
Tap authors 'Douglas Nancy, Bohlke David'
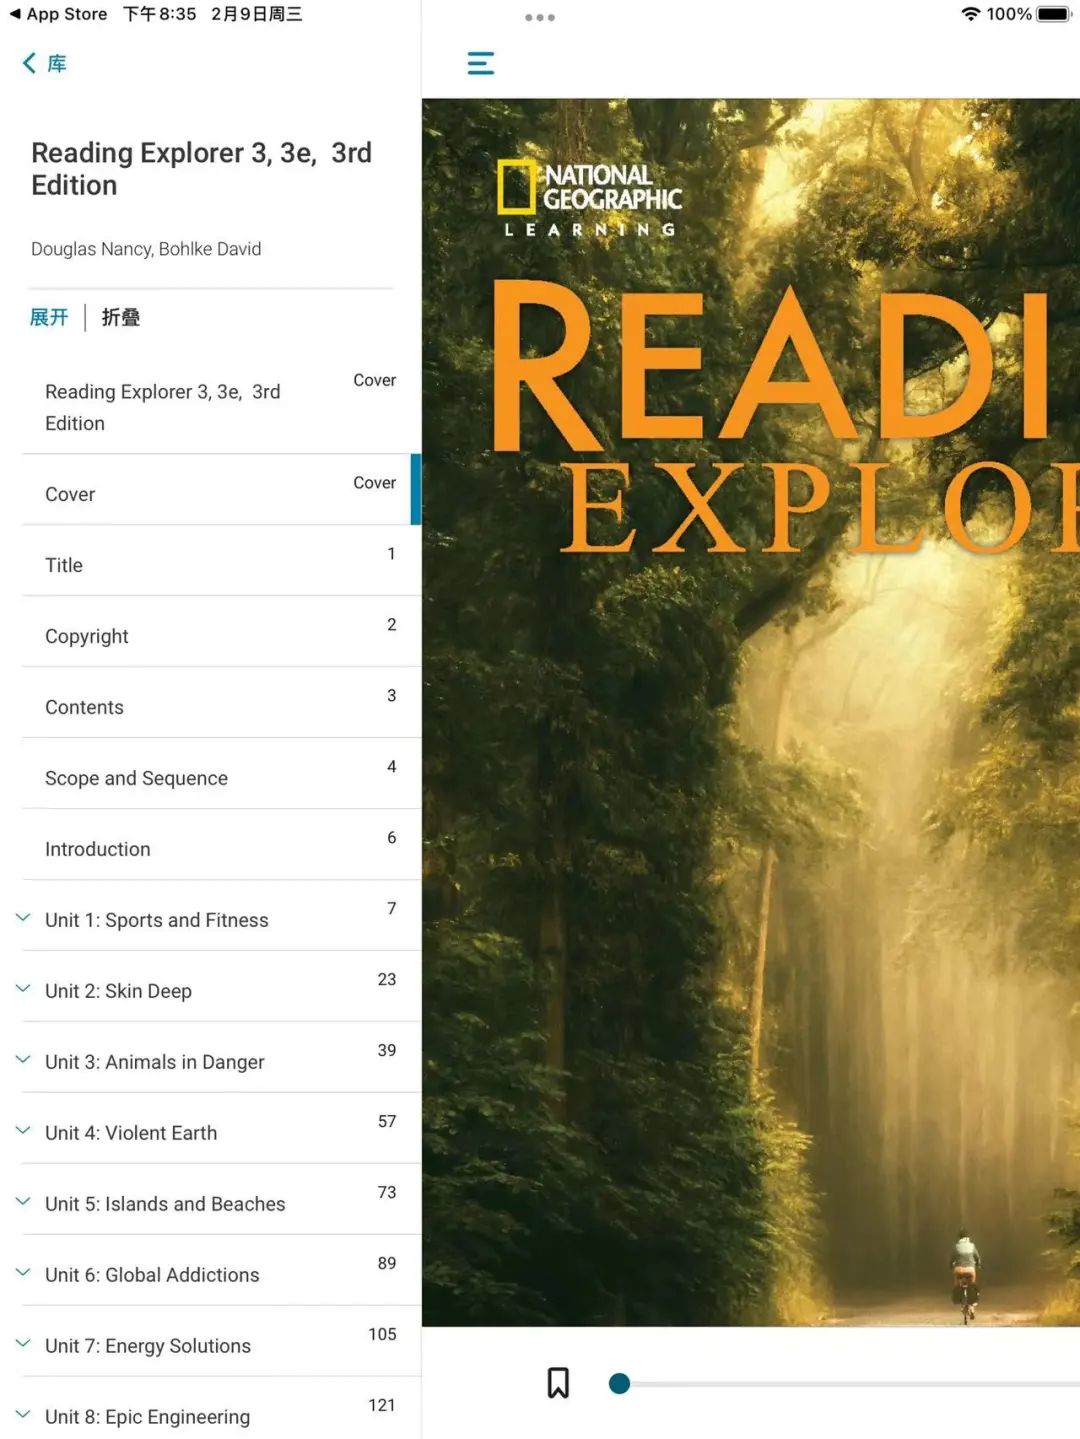point(146,249)
